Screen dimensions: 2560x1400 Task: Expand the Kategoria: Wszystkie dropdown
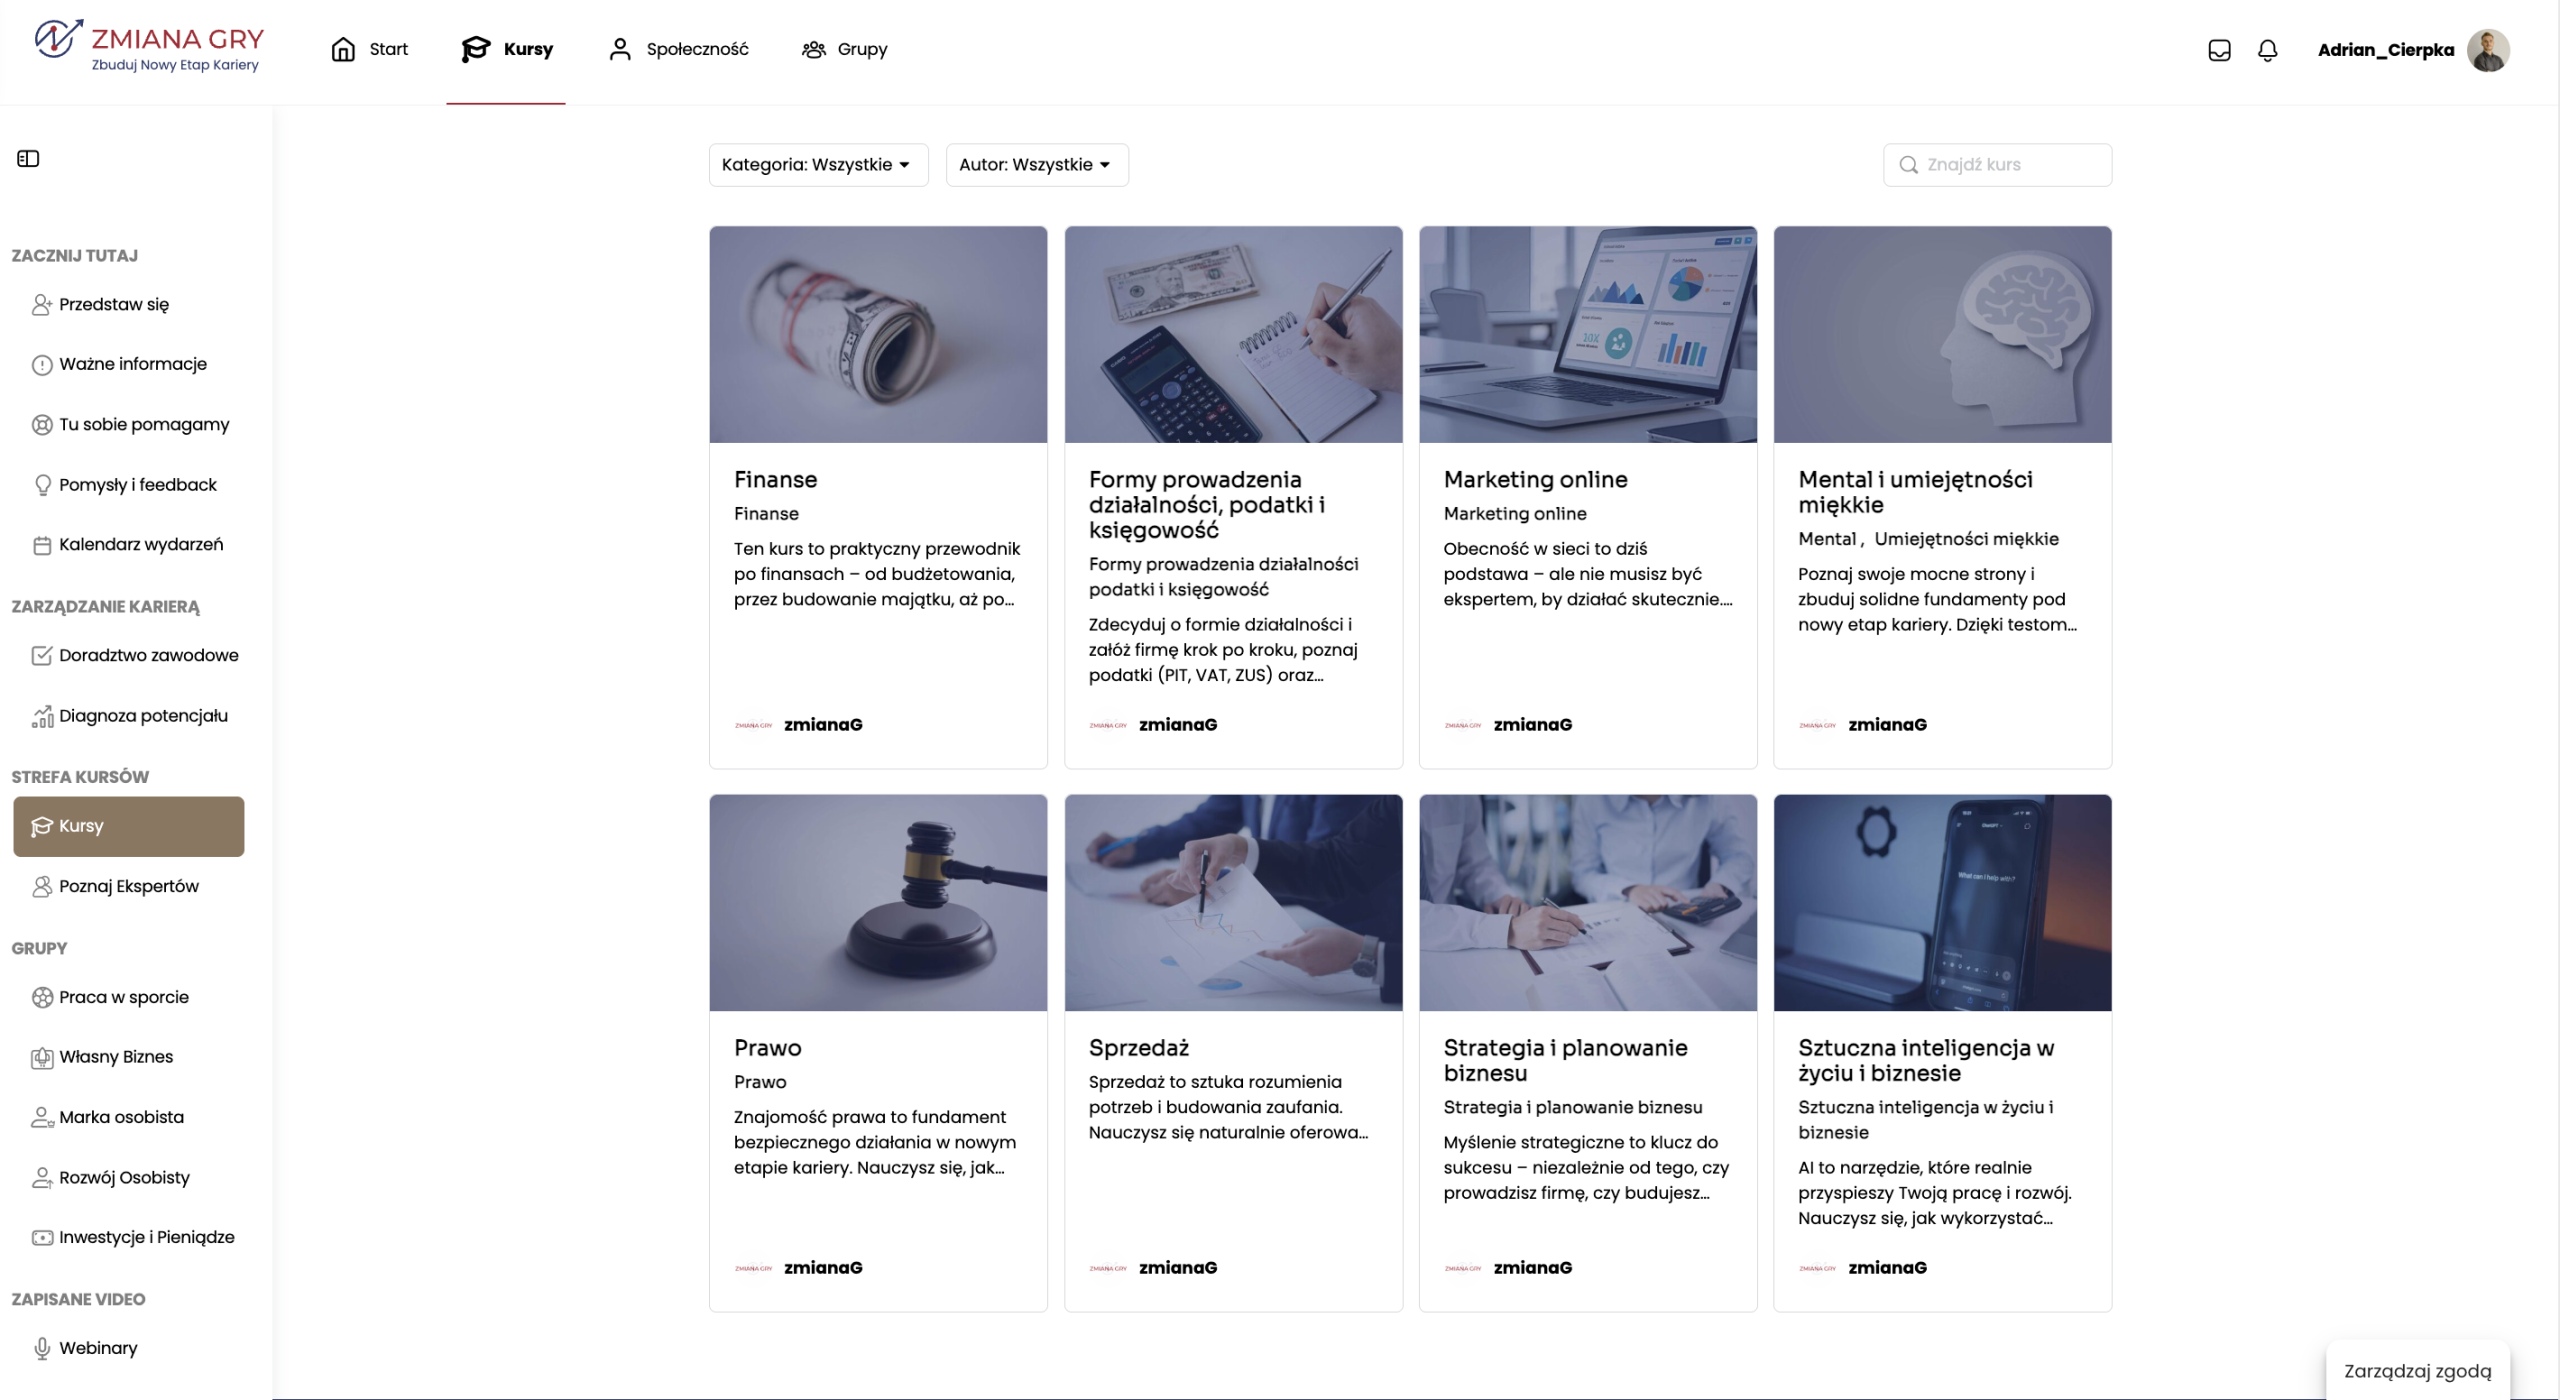coord(817,164)
